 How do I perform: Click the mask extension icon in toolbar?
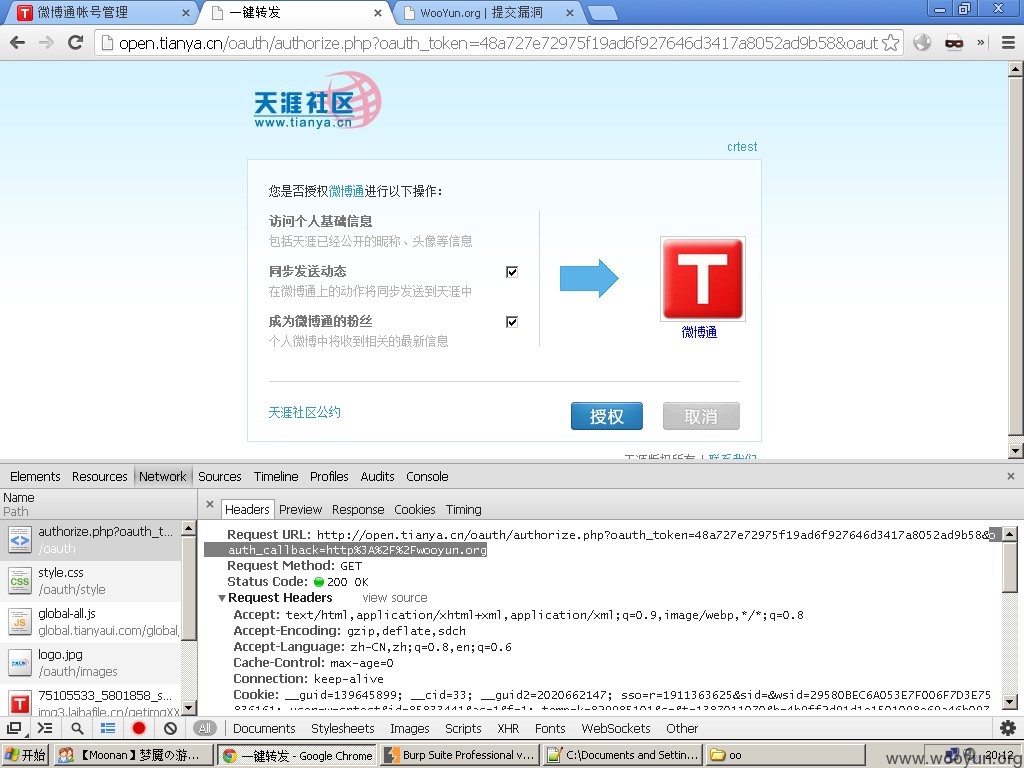point(954,43)
